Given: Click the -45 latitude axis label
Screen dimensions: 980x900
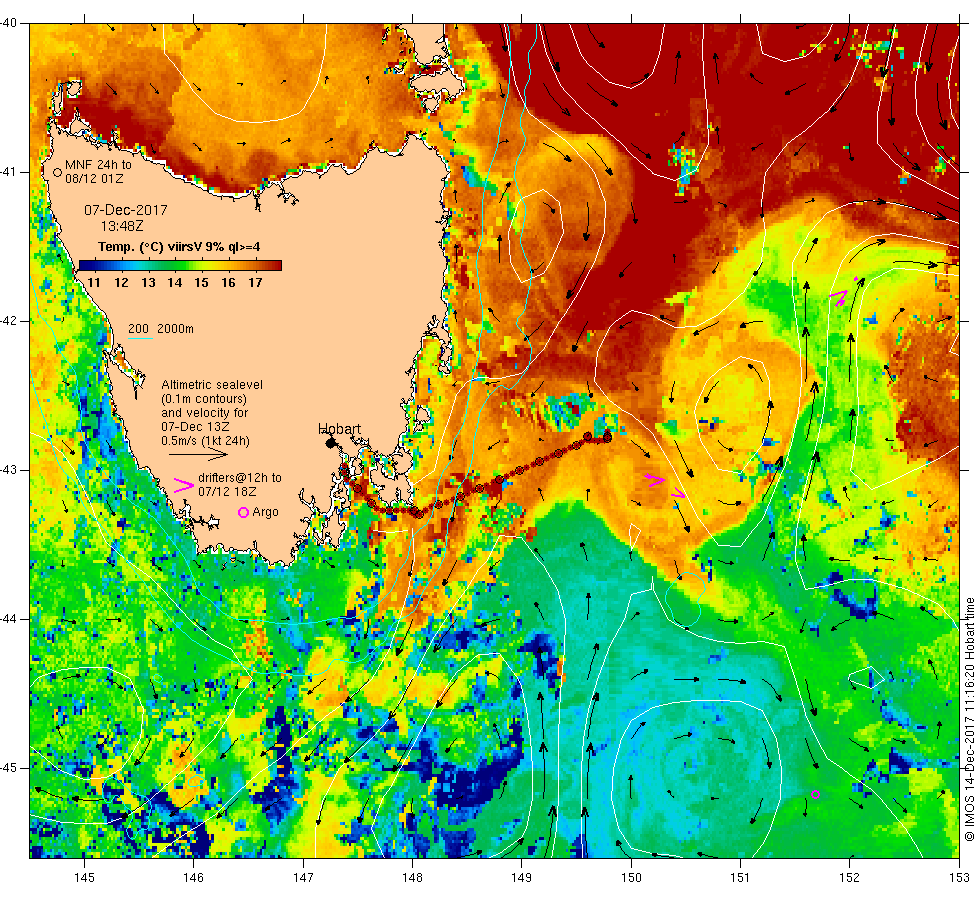Looking at the screenshot, I should click(x=9, y=768).
